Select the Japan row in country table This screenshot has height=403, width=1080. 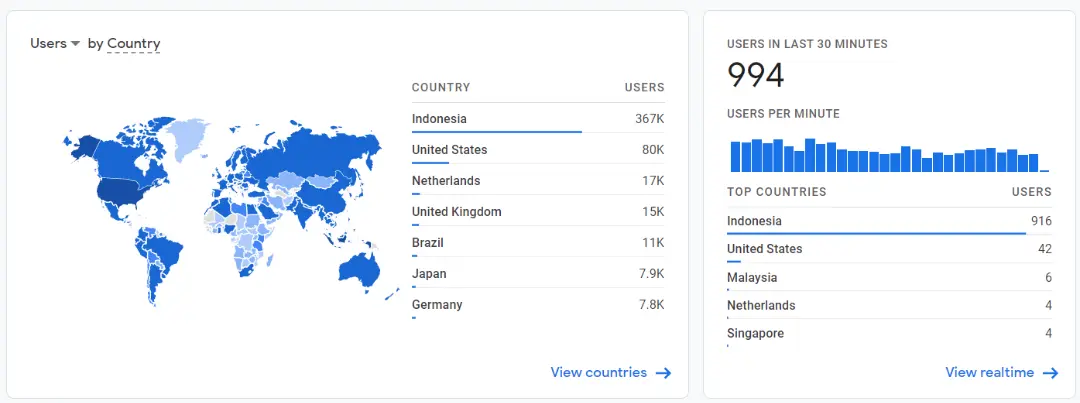(x=538, y=274)
